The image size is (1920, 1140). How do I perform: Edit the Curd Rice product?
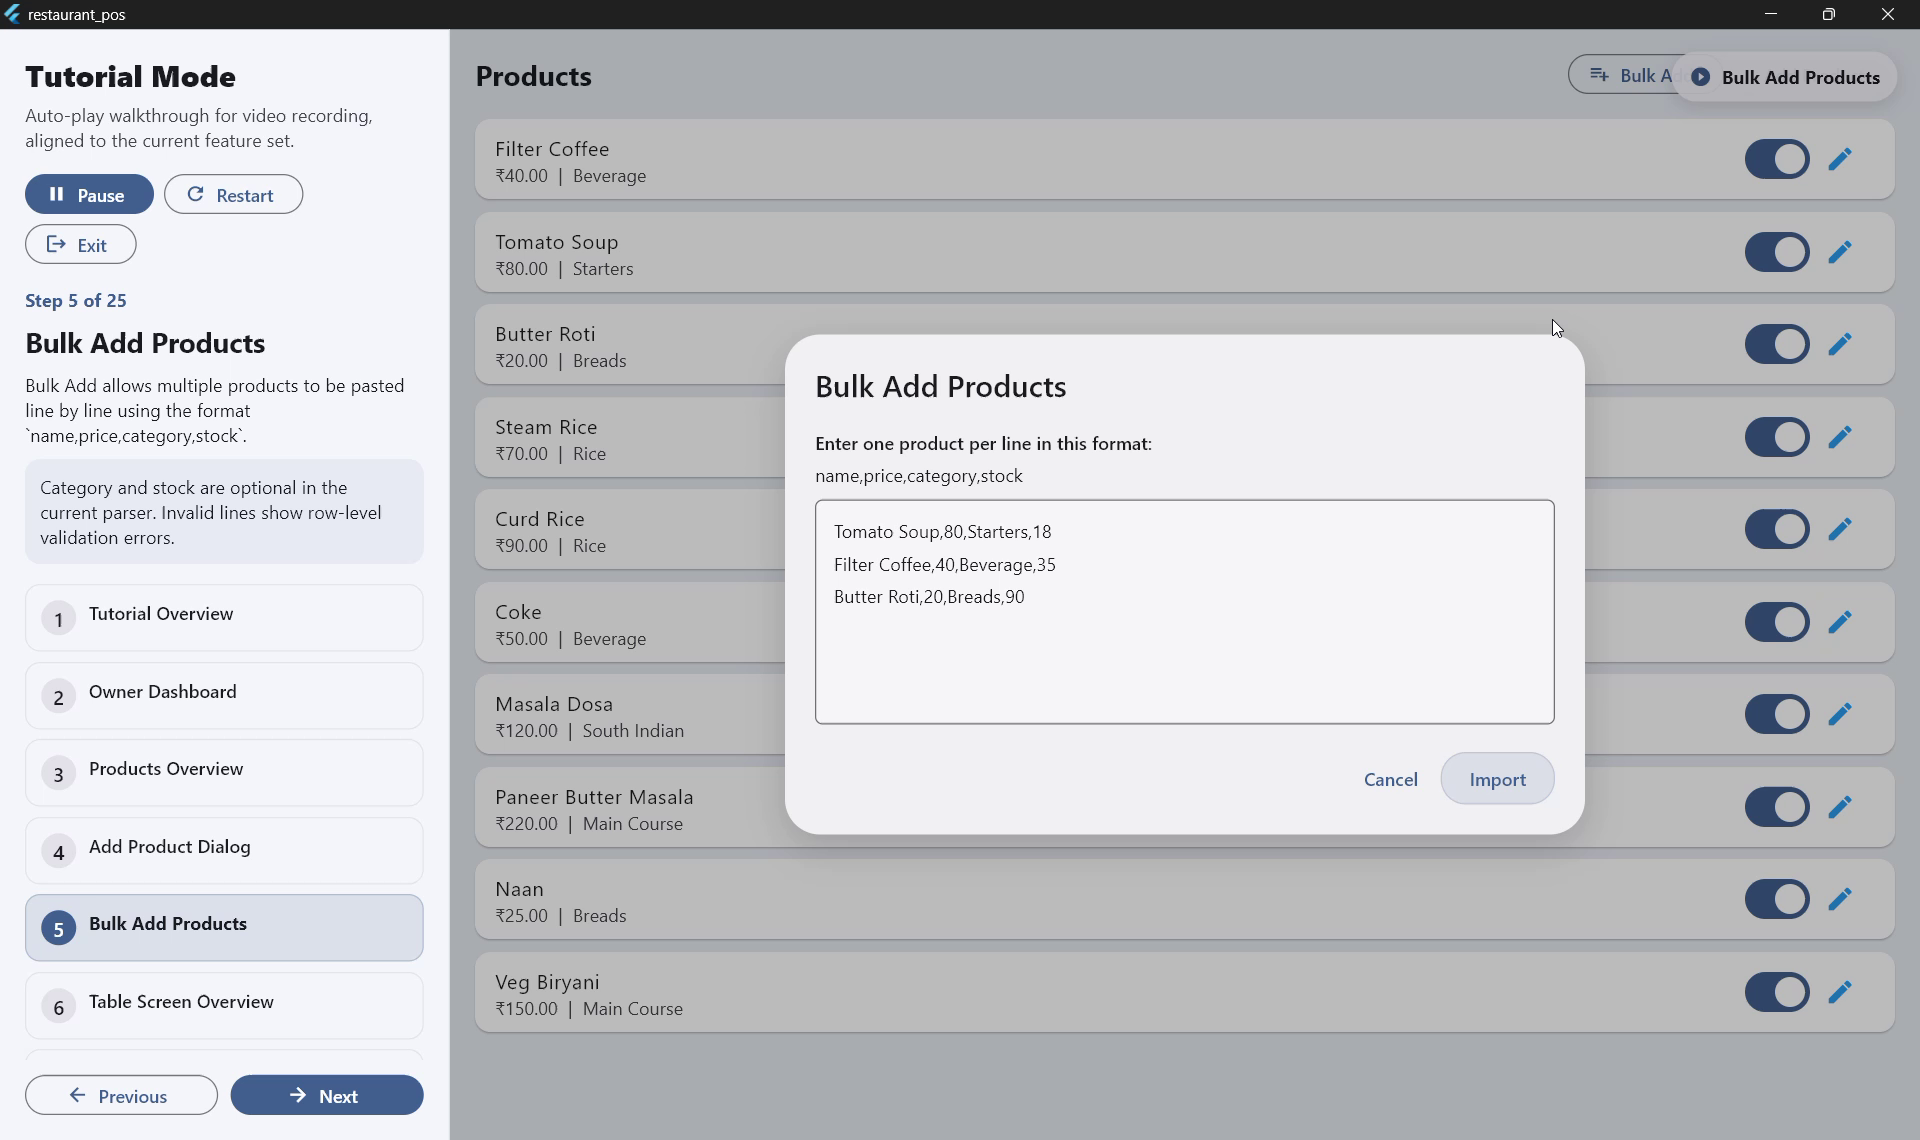click(1841, 529)
